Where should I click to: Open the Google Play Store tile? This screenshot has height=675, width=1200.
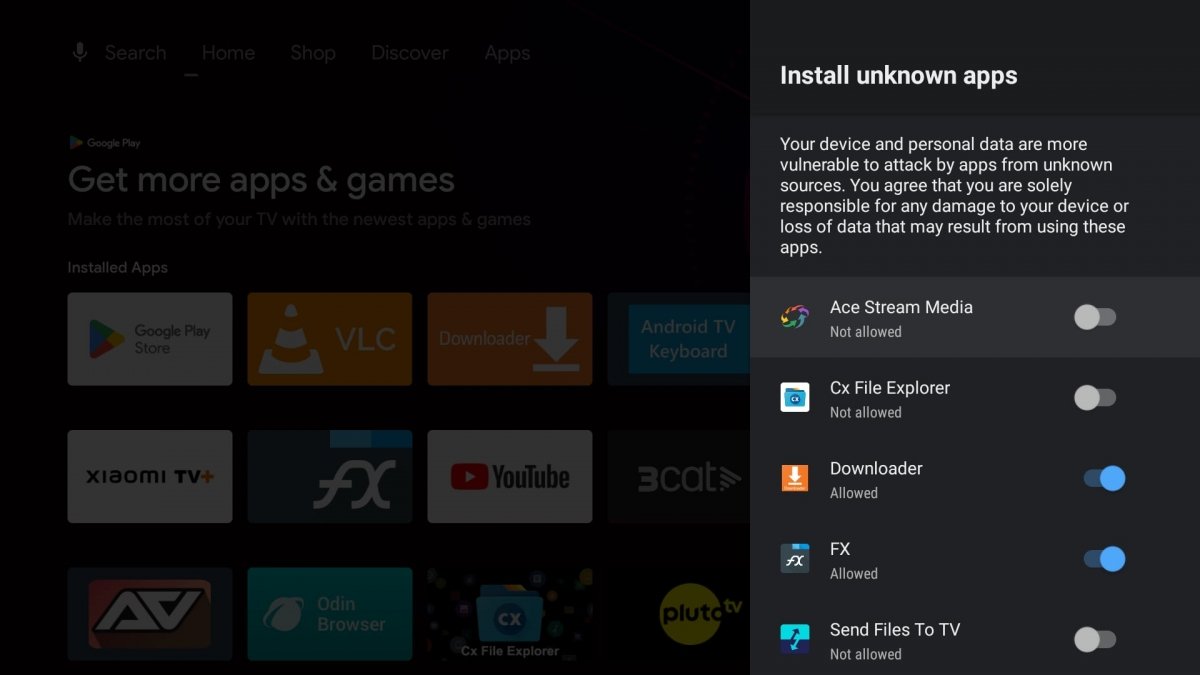click(x=150, y=339)
